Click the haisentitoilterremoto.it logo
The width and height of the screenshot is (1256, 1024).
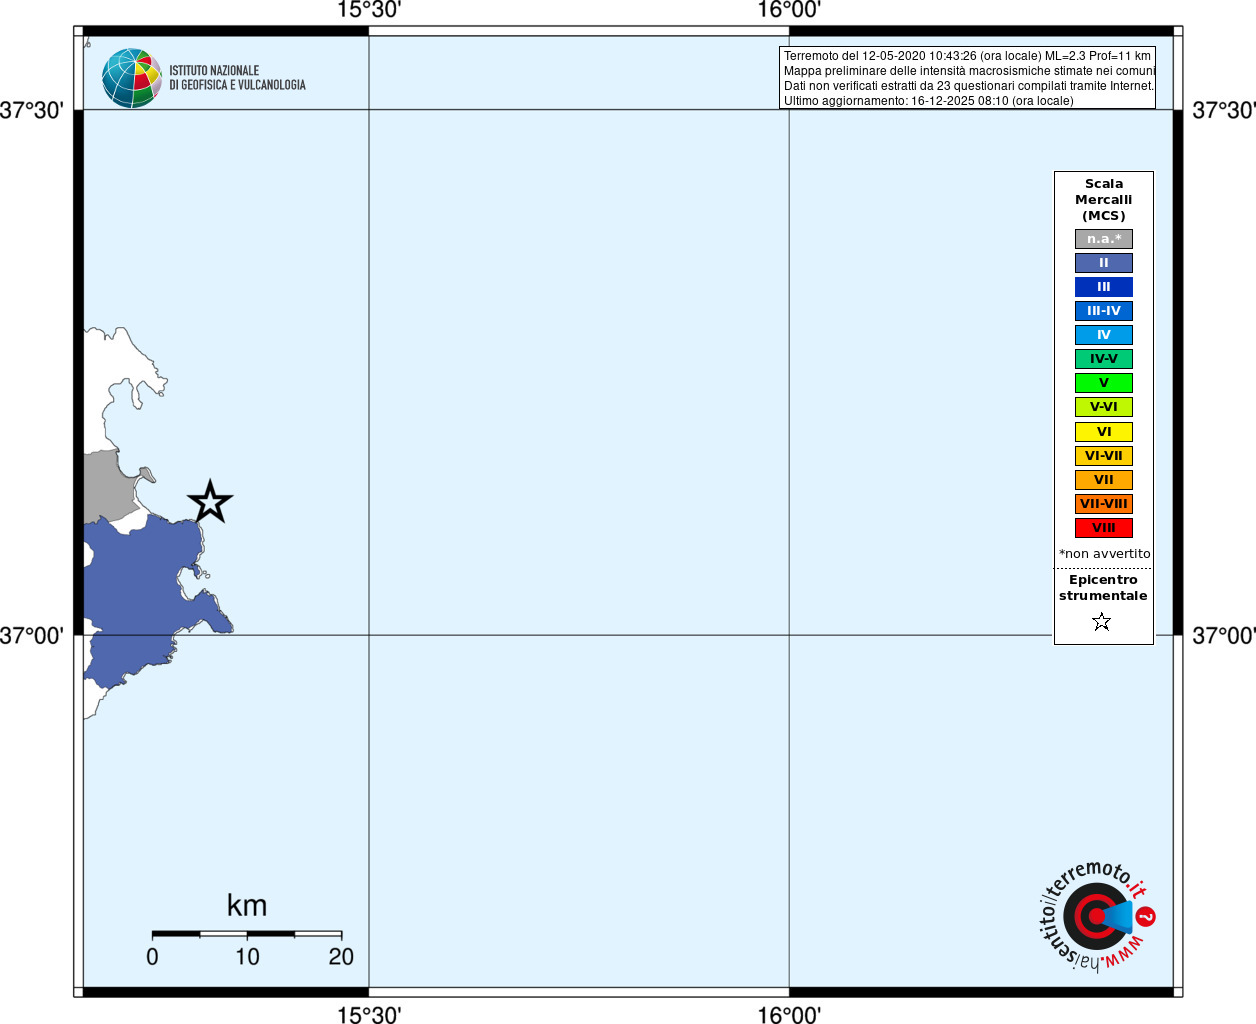tap(1097, 916)
